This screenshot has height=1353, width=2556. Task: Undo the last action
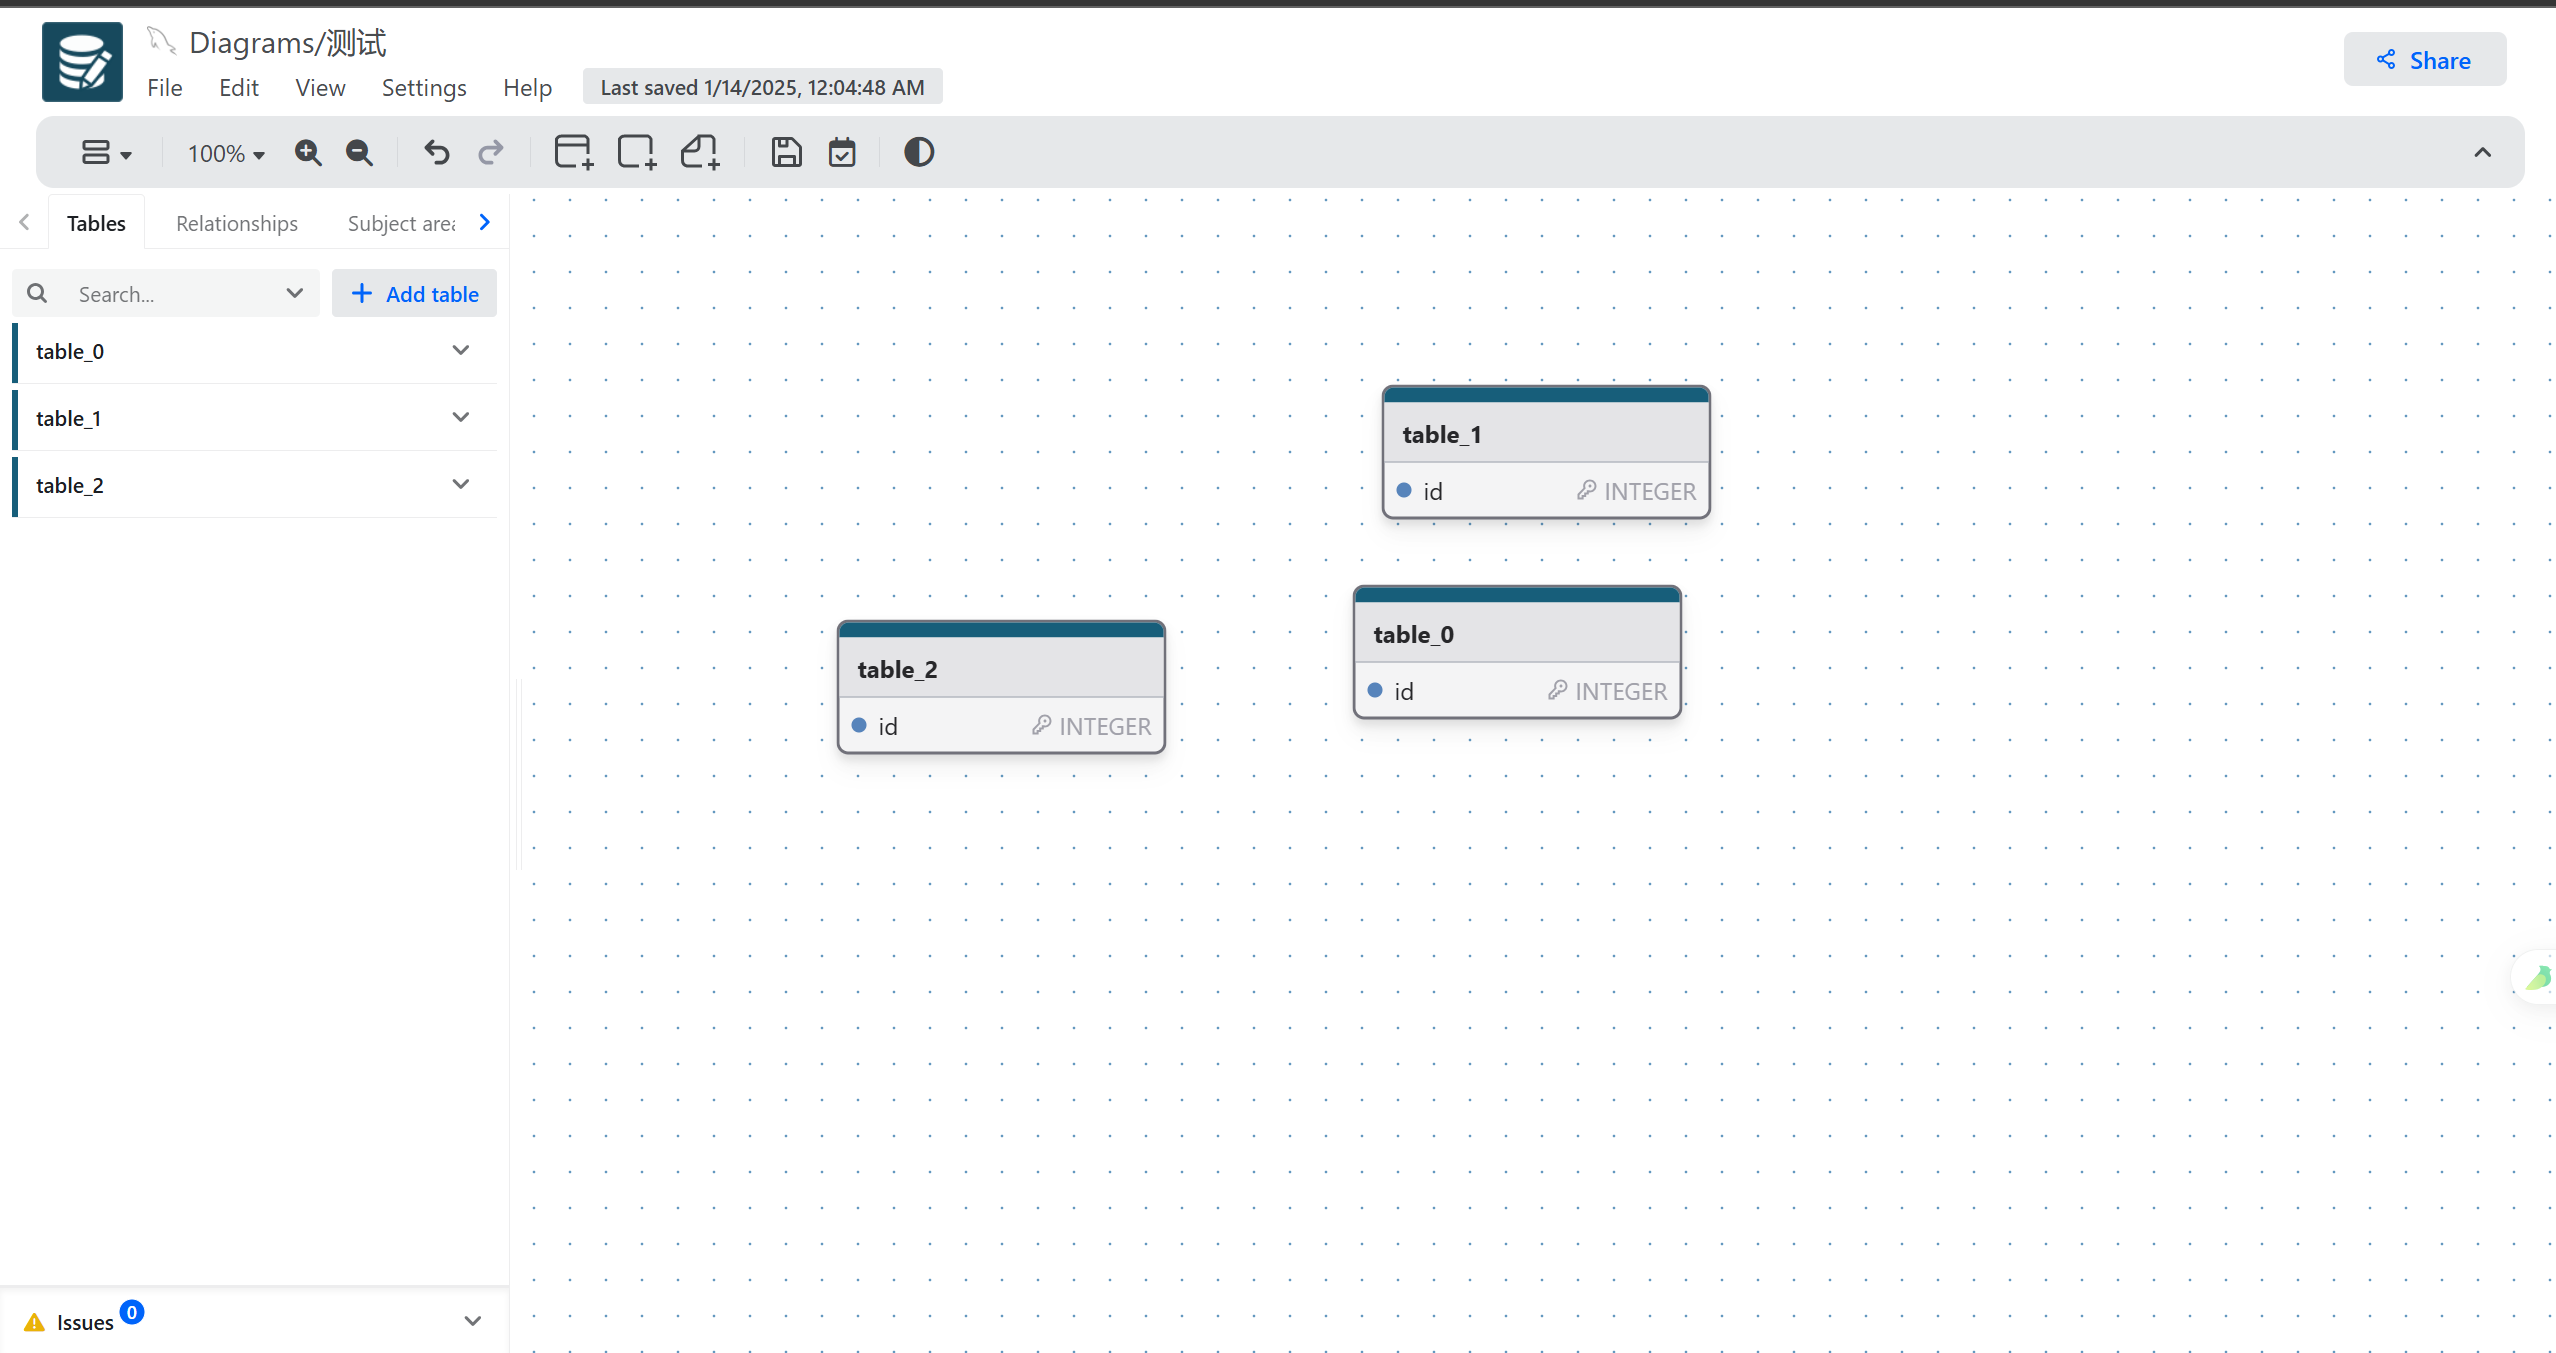pos(436,153)
